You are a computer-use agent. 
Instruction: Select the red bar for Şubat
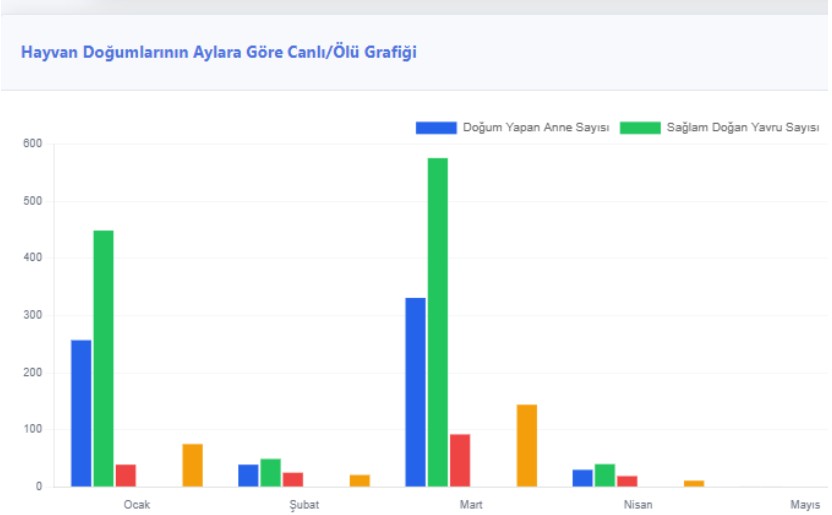tap(293, 479)
